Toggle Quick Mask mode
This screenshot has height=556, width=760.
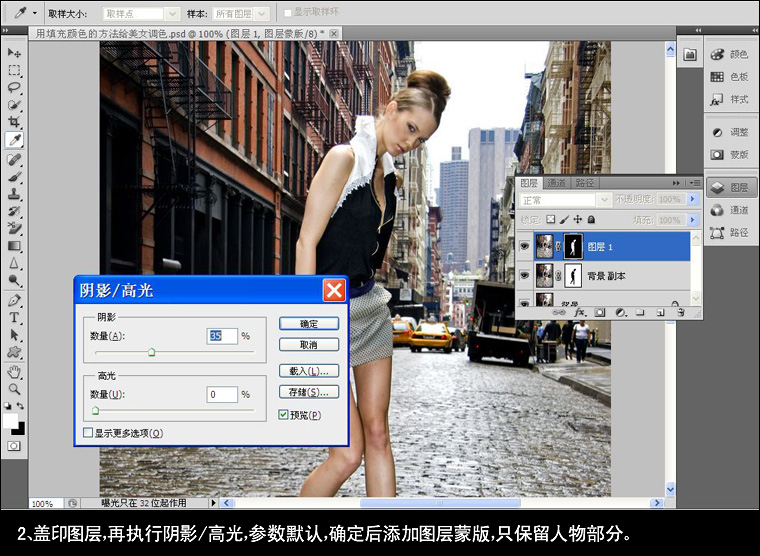(14, 445)
